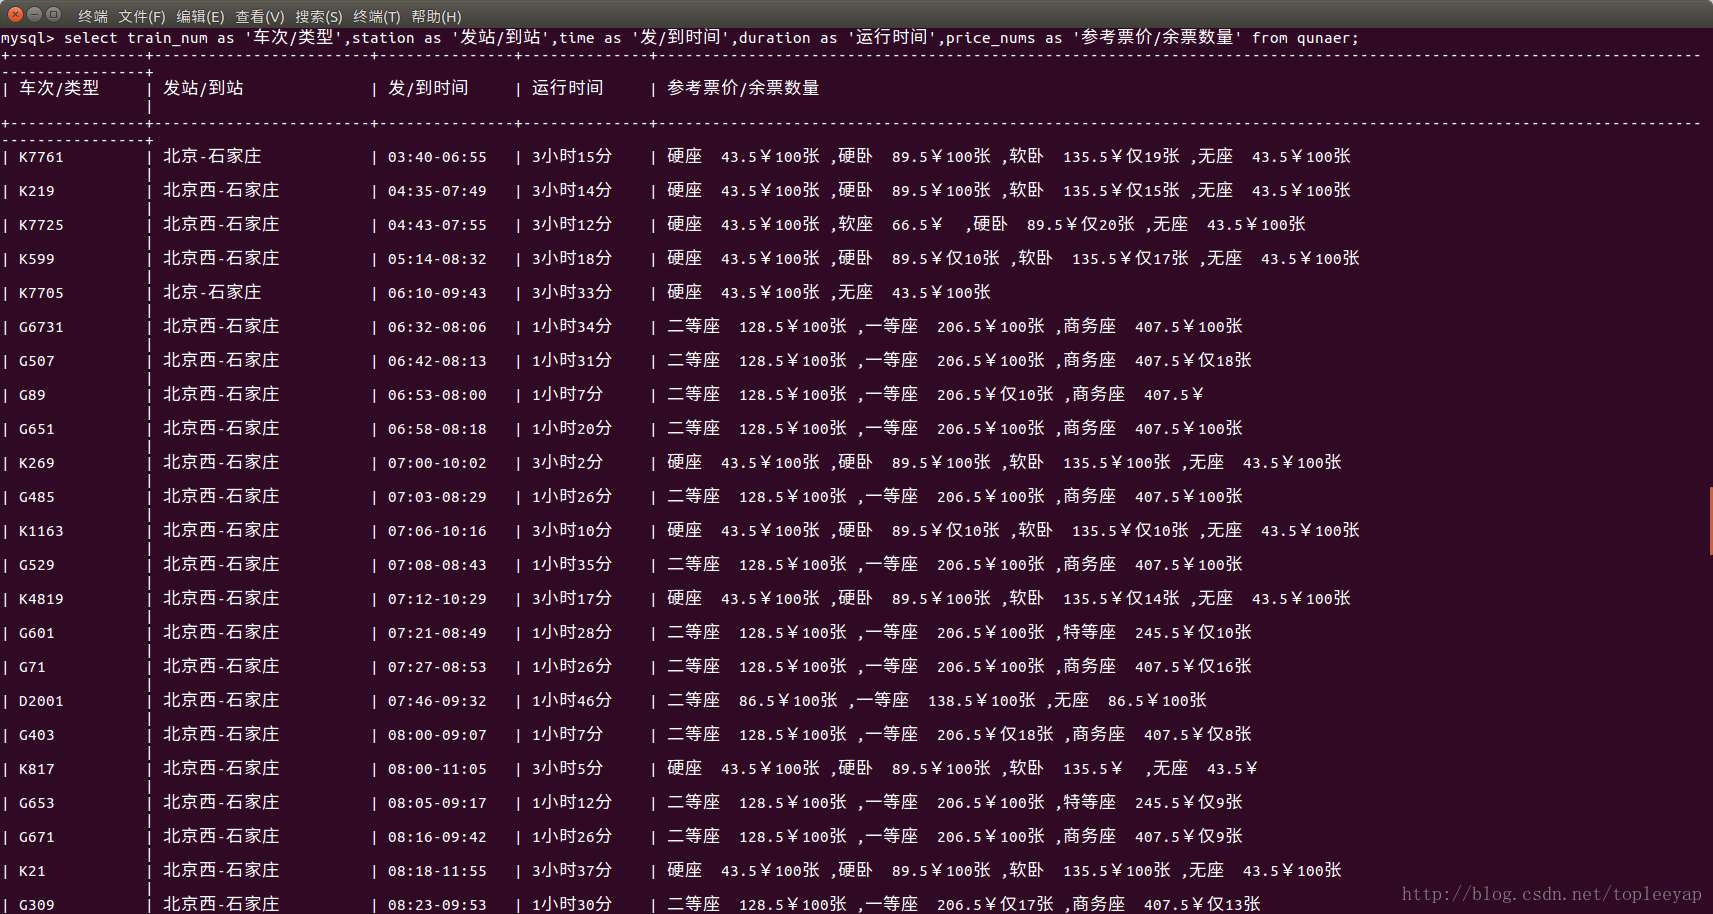This screenshot has height=914, width=1713.
Task: Open the 搜索(S) menu
Action: (x=319, y=16)
